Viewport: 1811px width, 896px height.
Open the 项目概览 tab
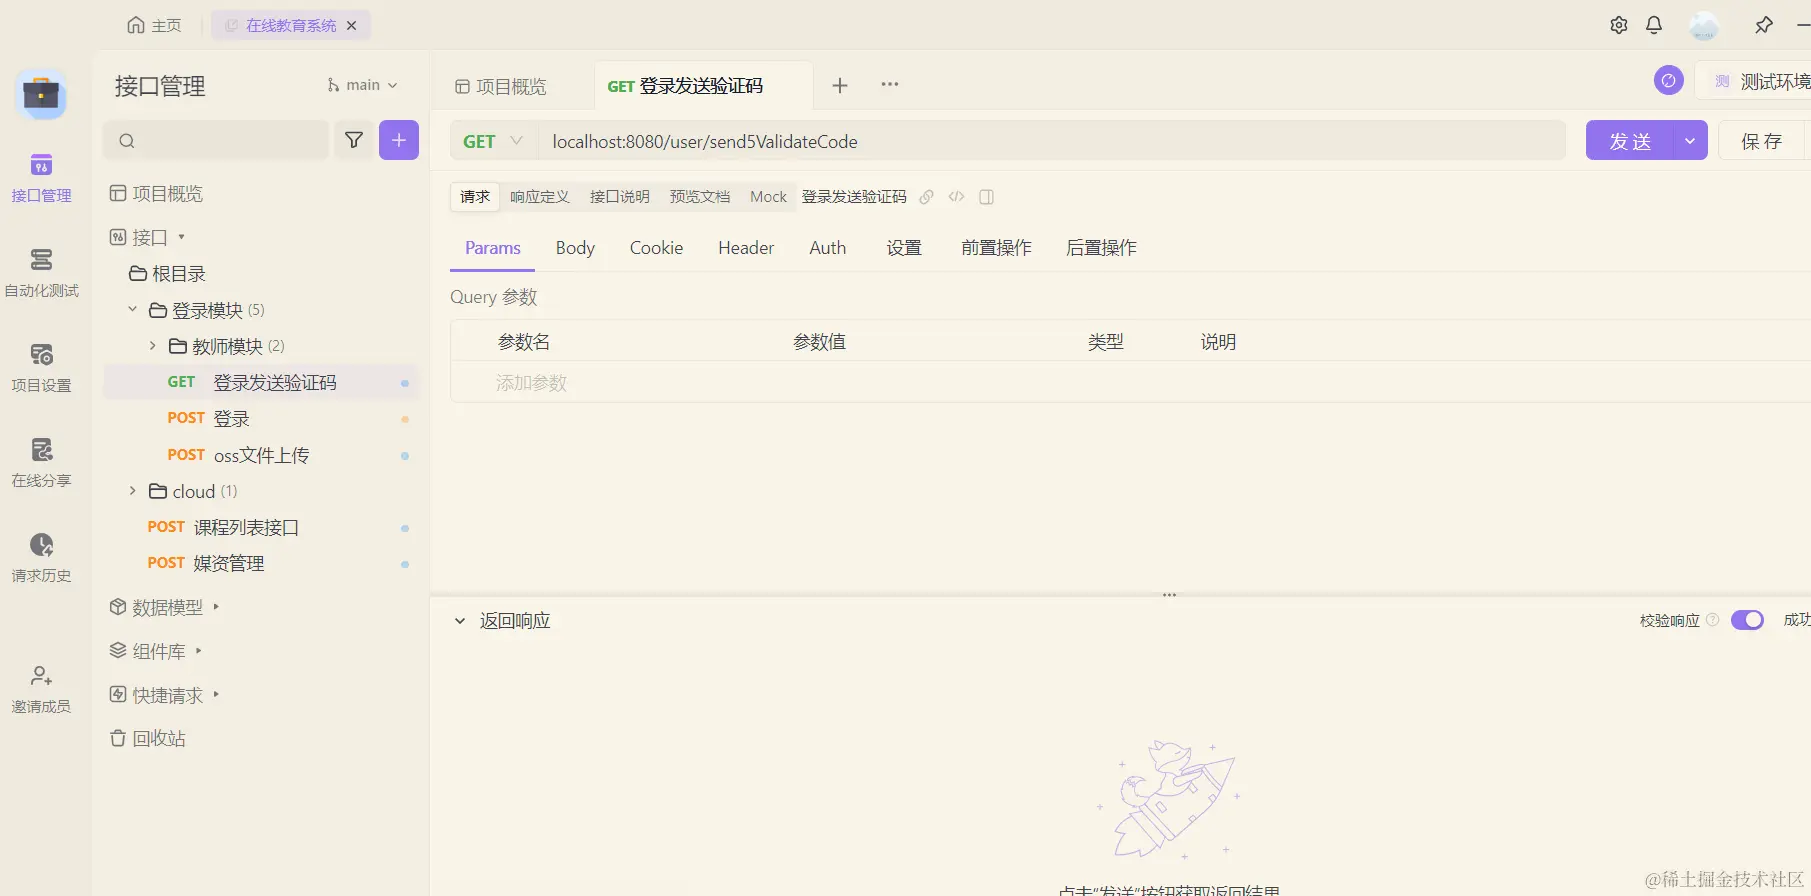[501, 87]
